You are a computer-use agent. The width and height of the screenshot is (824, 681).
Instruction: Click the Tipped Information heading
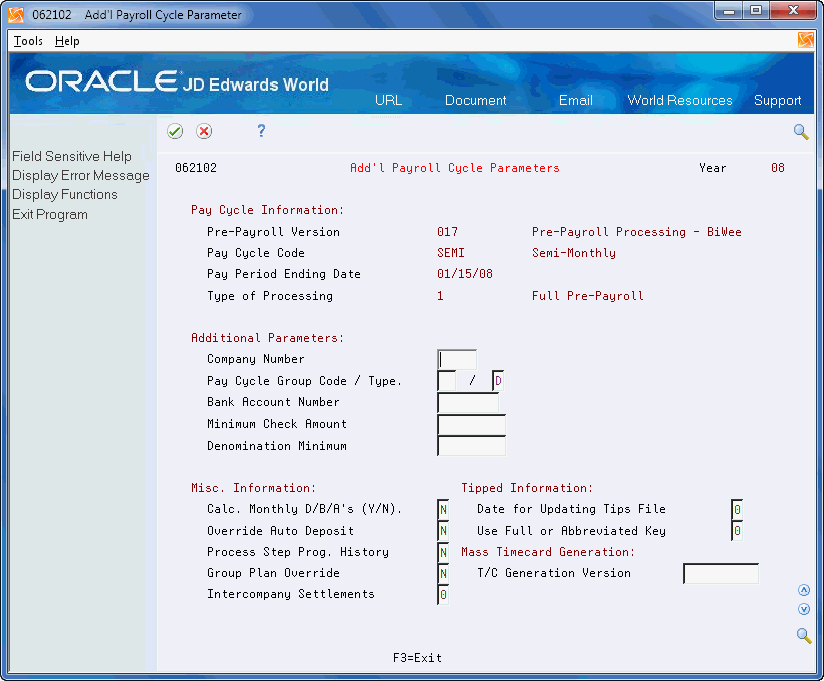click(x=527, y=488)
